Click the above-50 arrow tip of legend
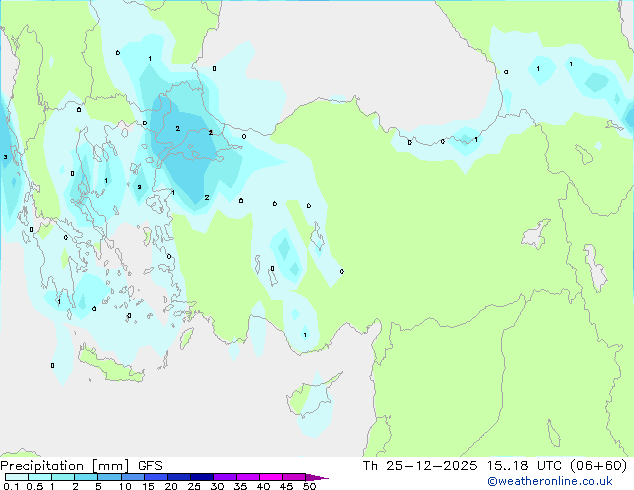Image resolution: width=634 pixels, height=490 pixels. (x=317, y=477)
